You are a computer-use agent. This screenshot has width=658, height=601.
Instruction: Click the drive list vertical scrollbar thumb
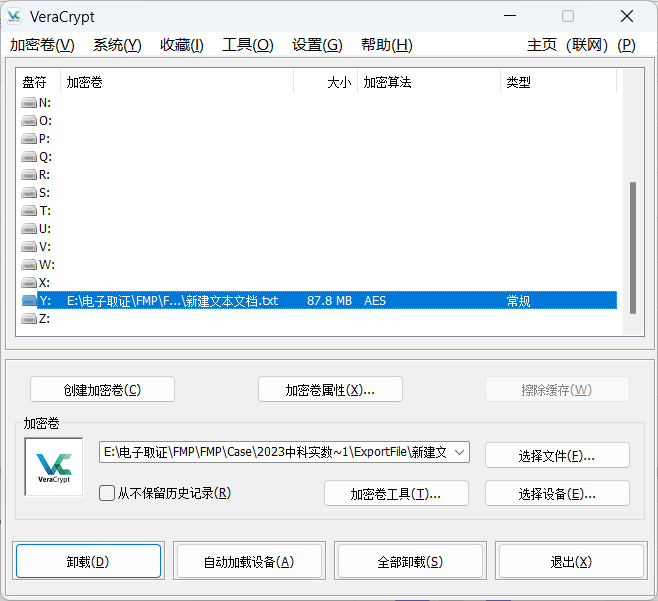(x=633, y=248)
